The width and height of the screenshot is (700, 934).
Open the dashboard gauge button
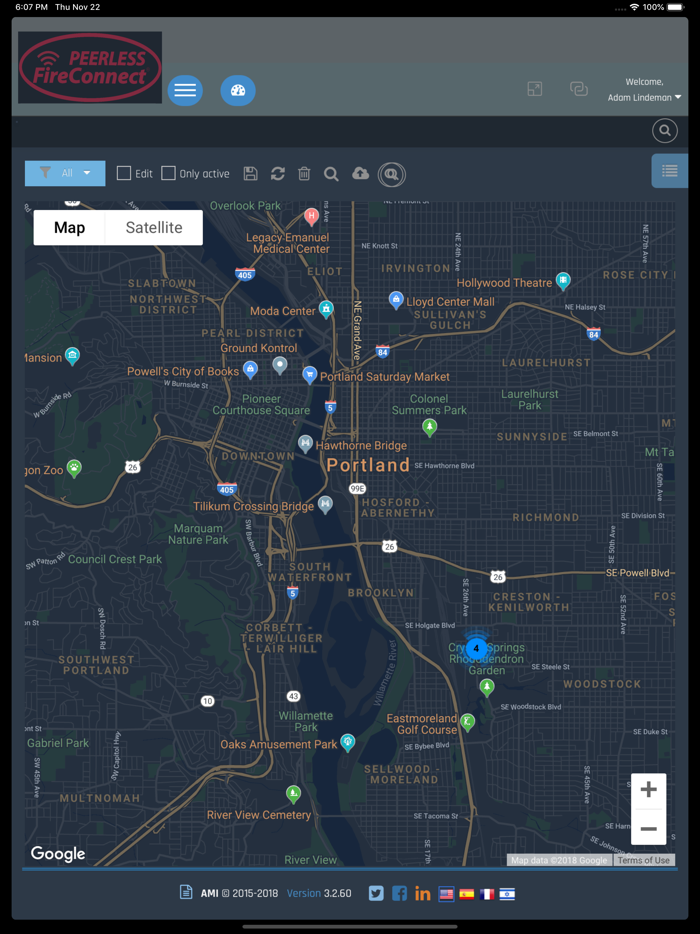pos(238,91)
